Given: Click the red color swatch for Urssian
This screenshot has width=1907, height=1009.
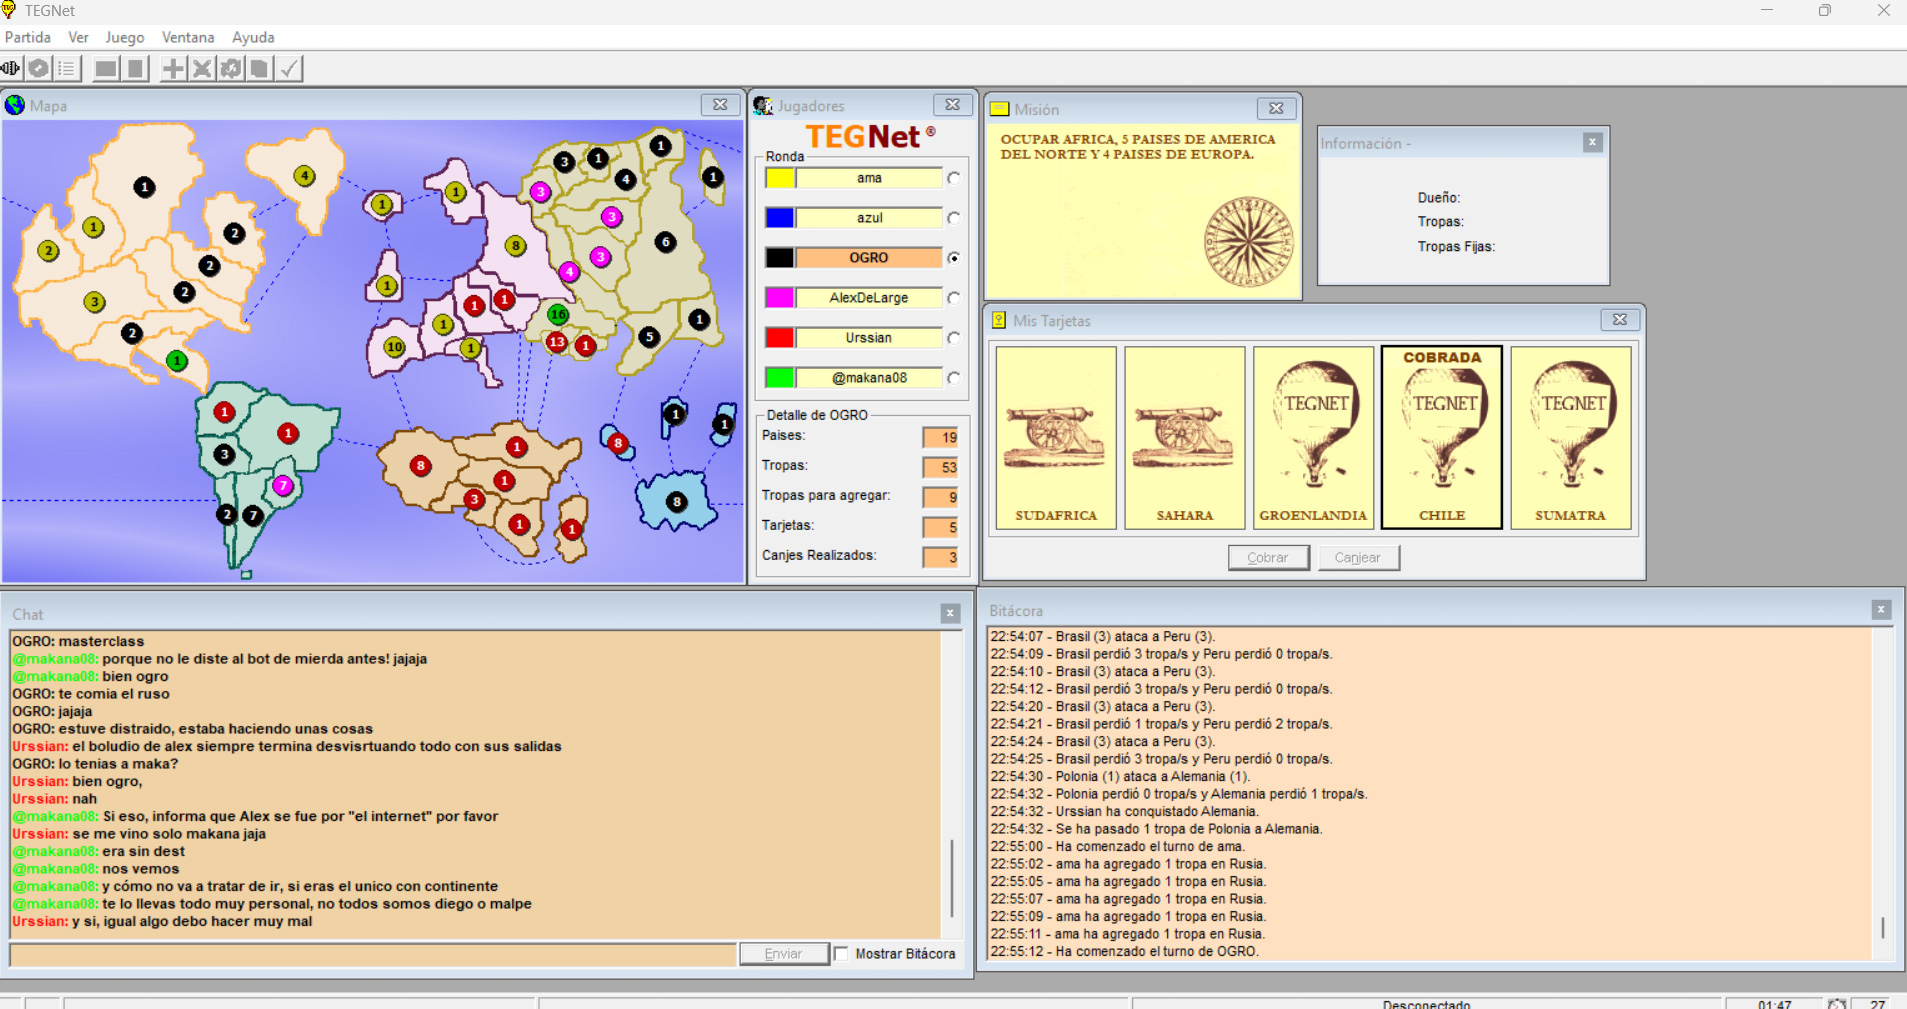Looking at the screenshot, I should coord(780,338).
